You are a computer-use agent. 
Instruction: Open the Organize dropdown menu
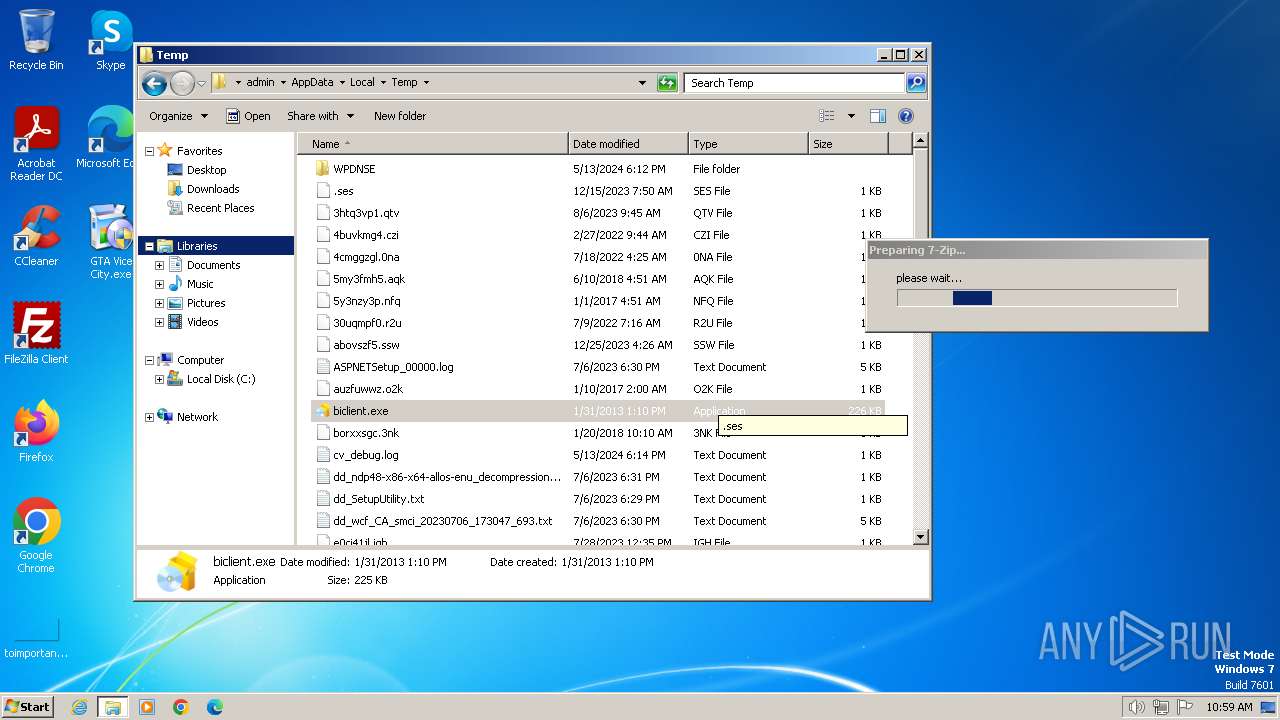click(179, 116)
